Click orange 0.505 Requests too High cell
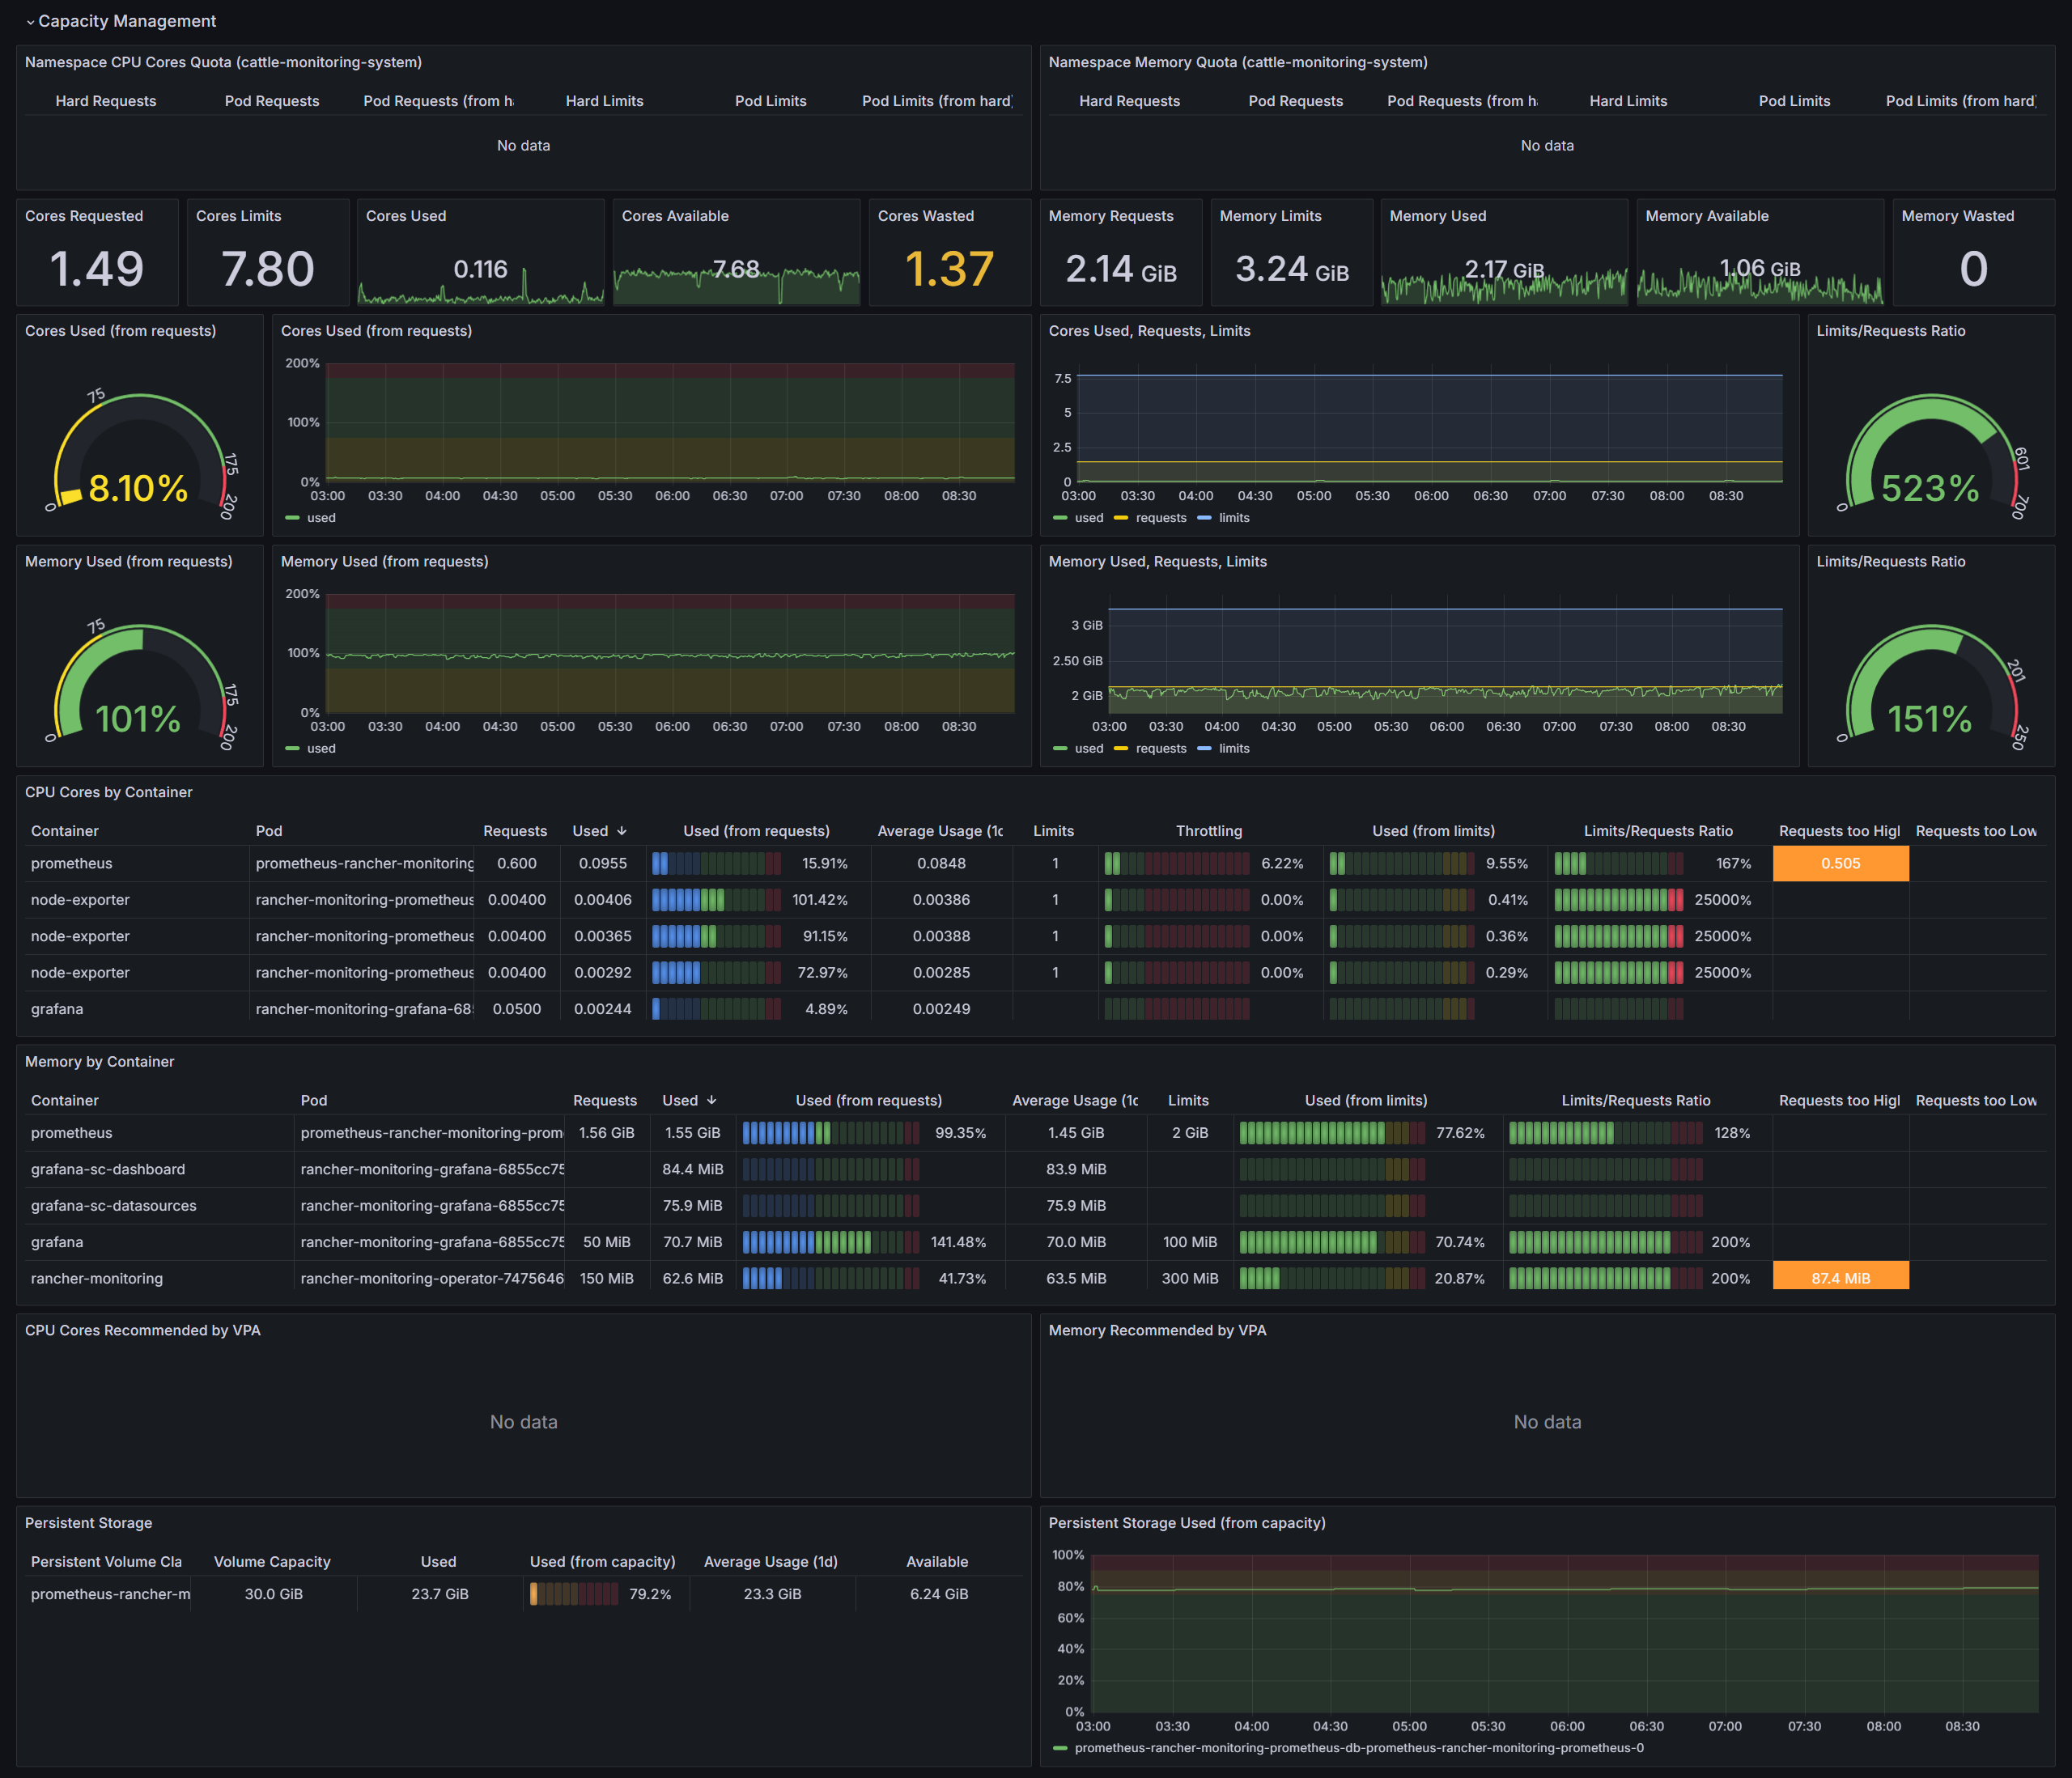Image resolution: width=2072 pixels, height=1778 pixels. tap(1840, 863)
